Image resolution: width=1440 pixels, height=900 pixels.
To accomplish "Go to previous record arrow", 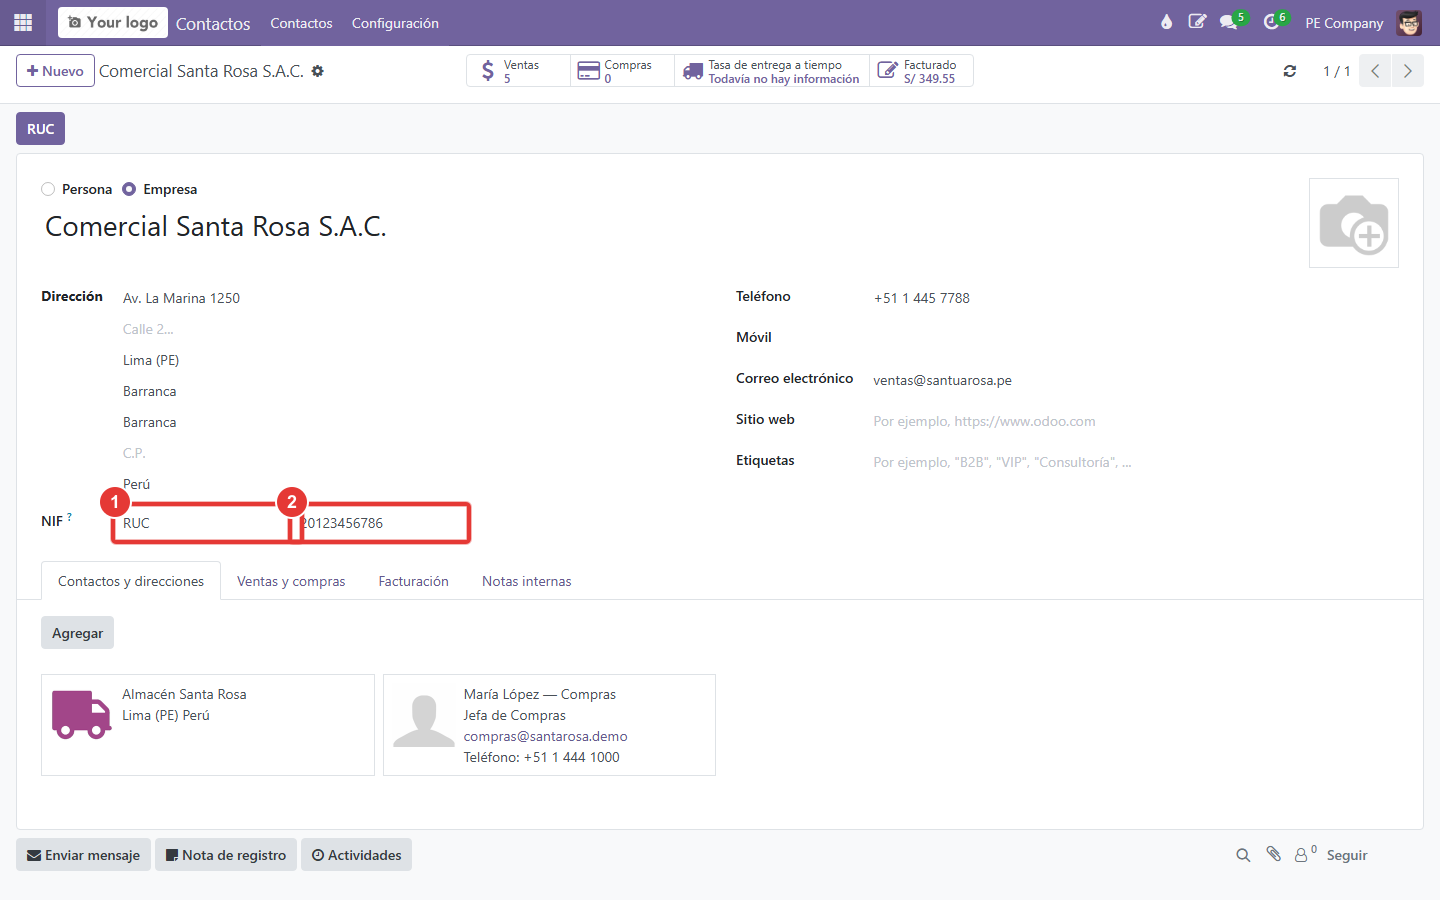I will tap(1375, 71).
